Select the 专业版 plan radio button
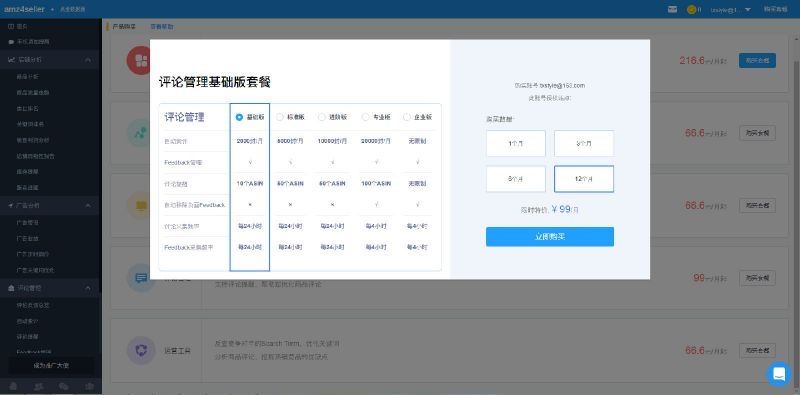 [x=365, y=117]
